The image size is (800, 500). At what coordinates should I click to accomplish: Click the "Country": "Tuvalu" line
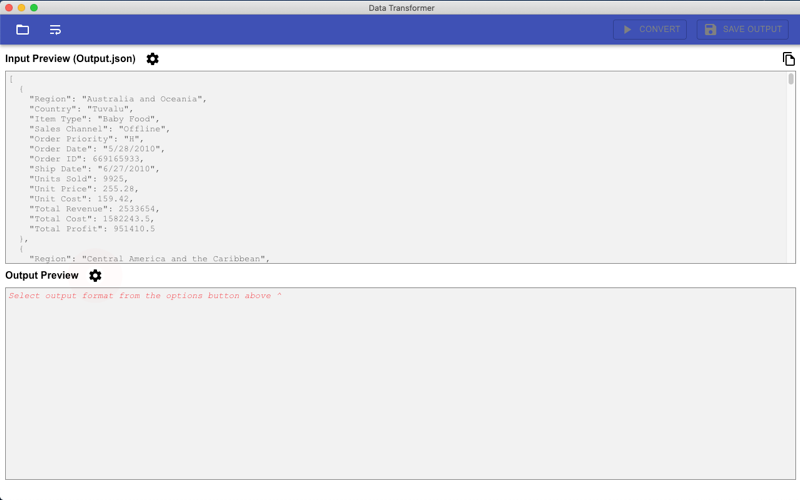[x=81, y=109]
